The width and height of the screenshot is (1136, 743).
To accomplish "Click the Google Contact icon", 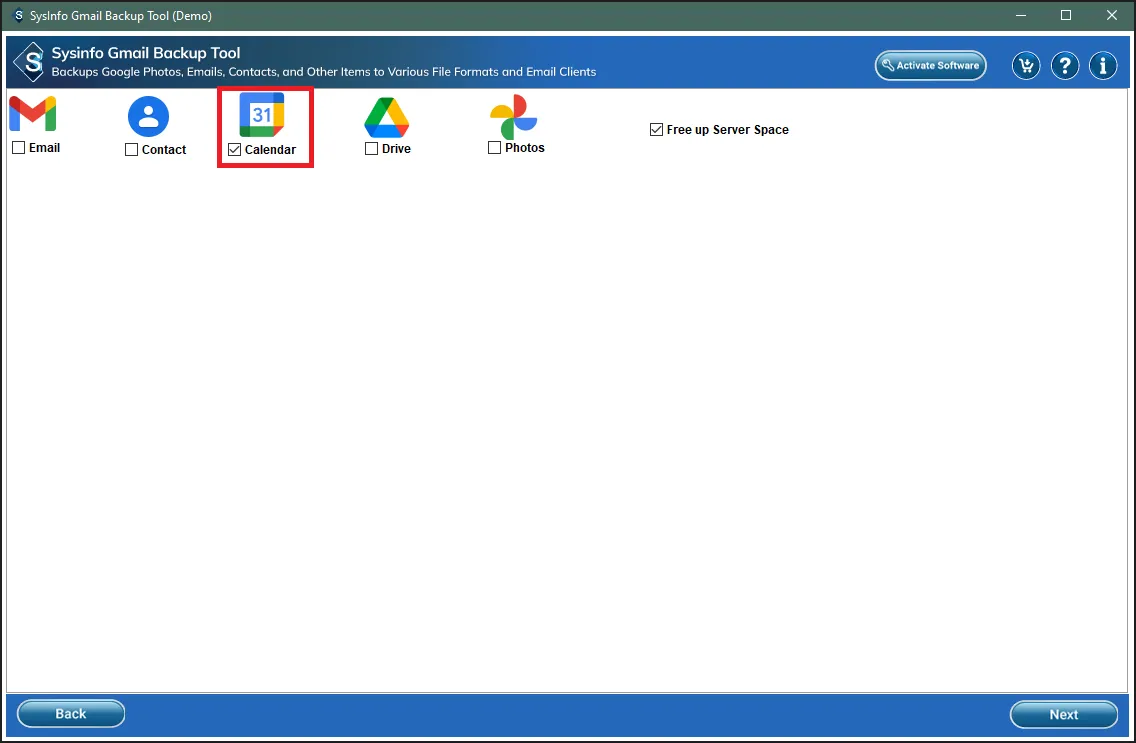I will [x=149, y=117].
